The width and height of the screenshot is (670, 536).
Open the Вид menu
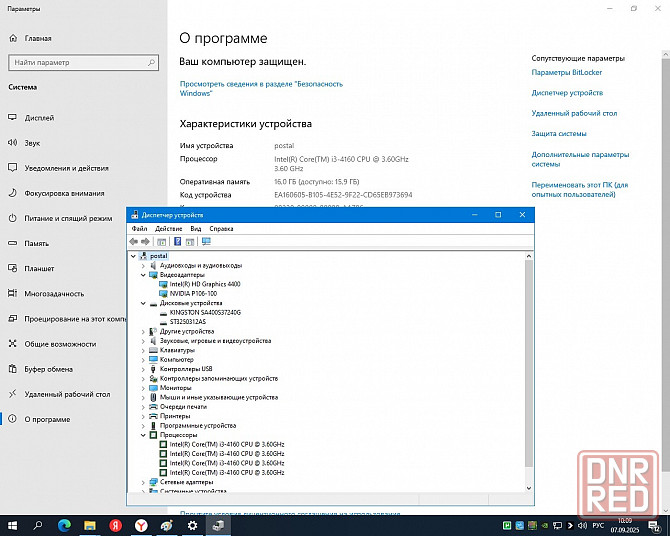(196, 229)
